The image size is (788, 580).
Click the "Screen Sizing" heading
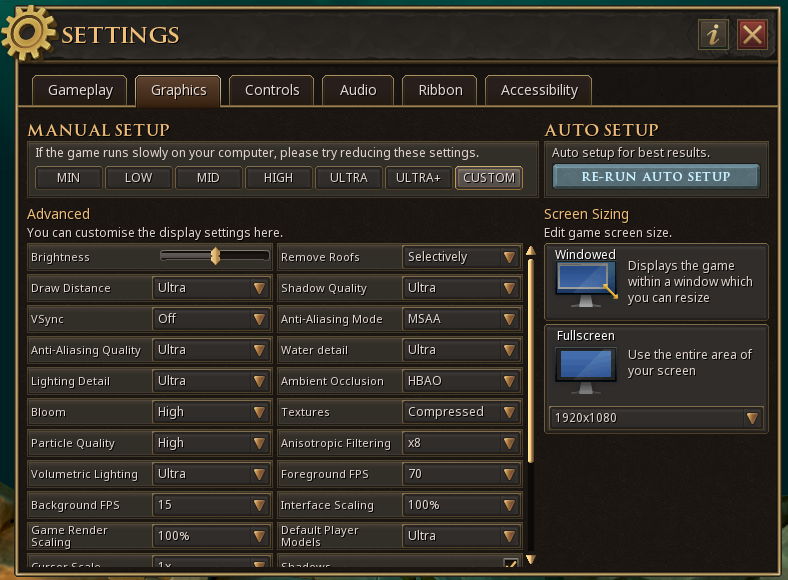click(586, 215)
